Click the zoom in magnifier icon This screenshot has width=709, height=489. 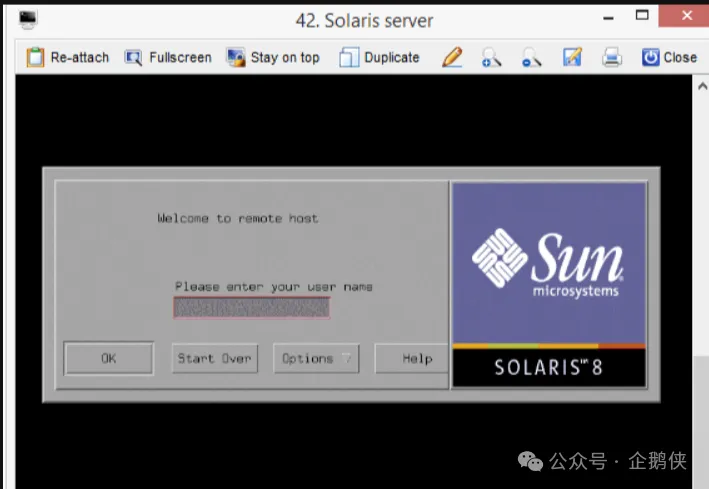(x=491, y=57)
